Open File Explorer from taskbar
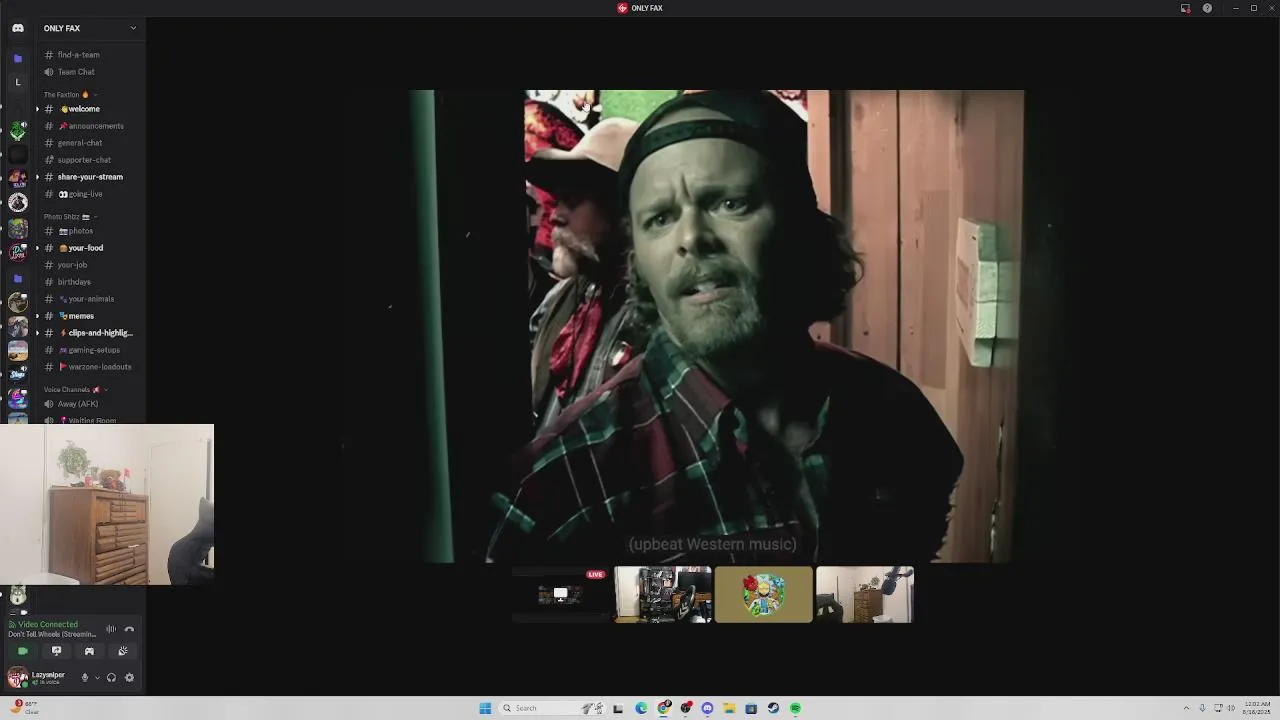Screen dimensions: 1280x720 729,708
